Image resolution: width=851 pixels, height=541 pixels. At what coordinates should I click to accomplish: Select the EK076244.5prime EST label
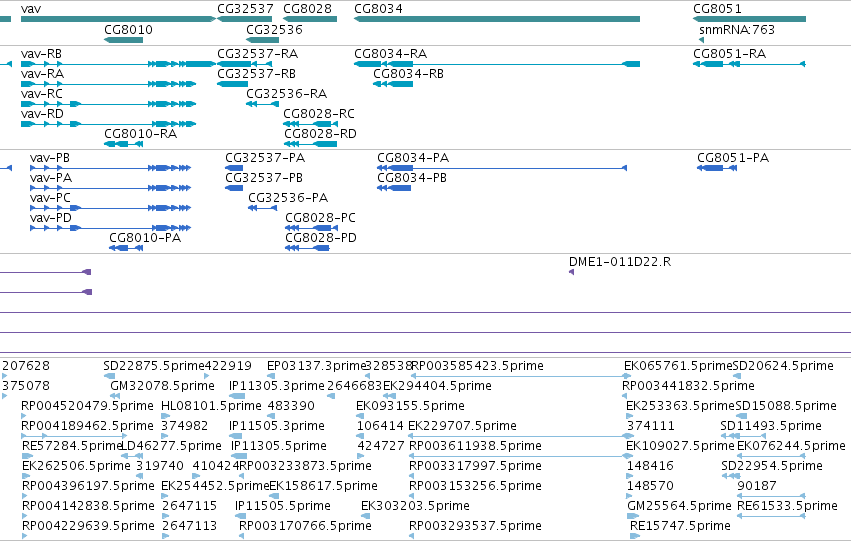click(x=791, y=447)
